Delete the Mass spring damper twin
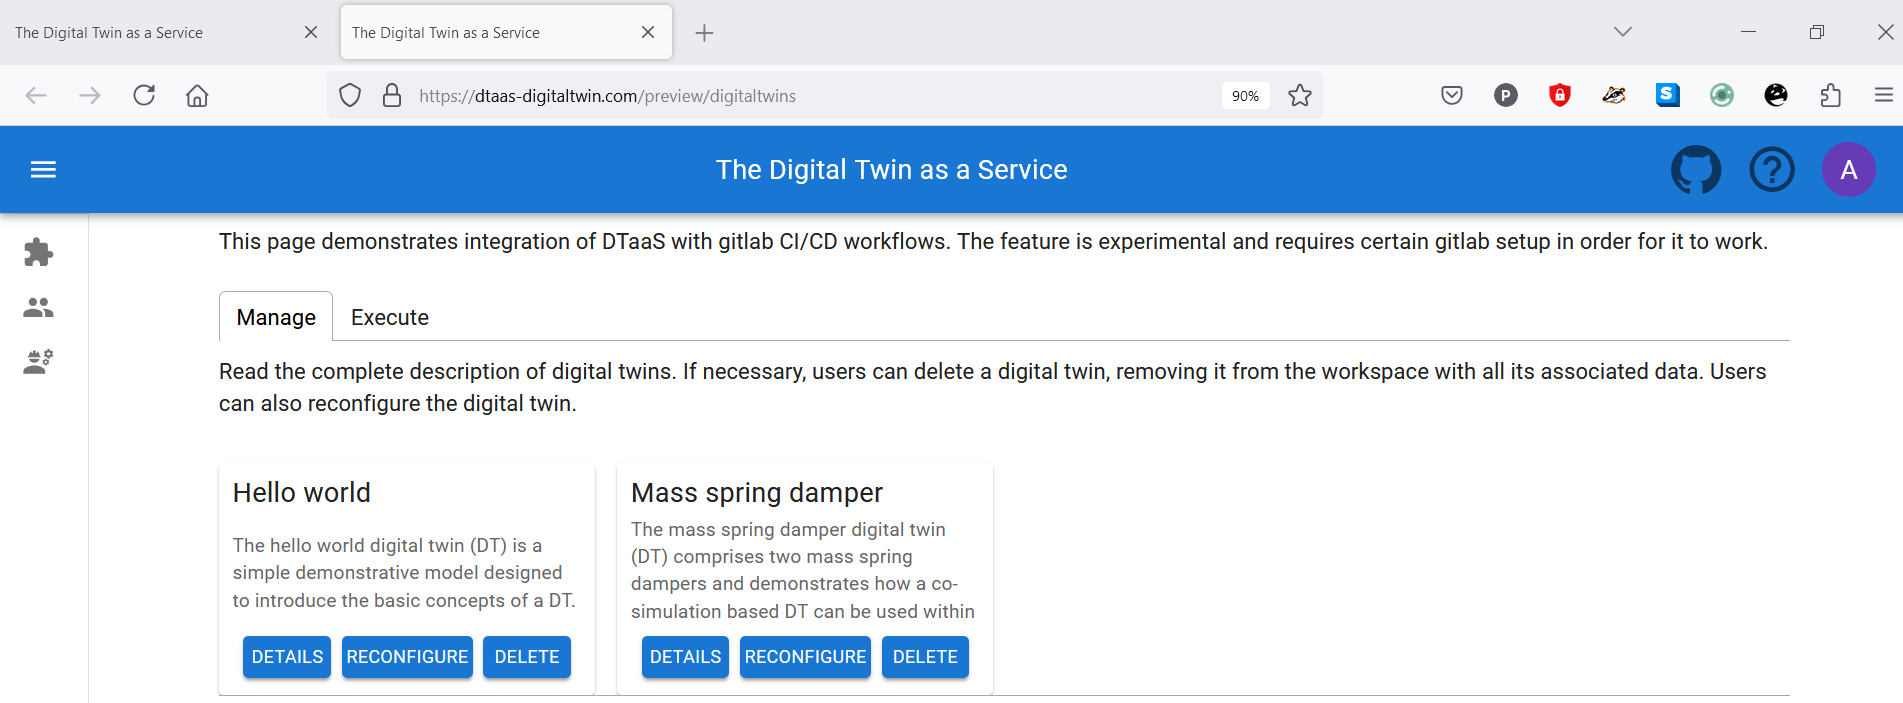The height and width of the screenshot is (703, 1903). [x=925, y=657]
